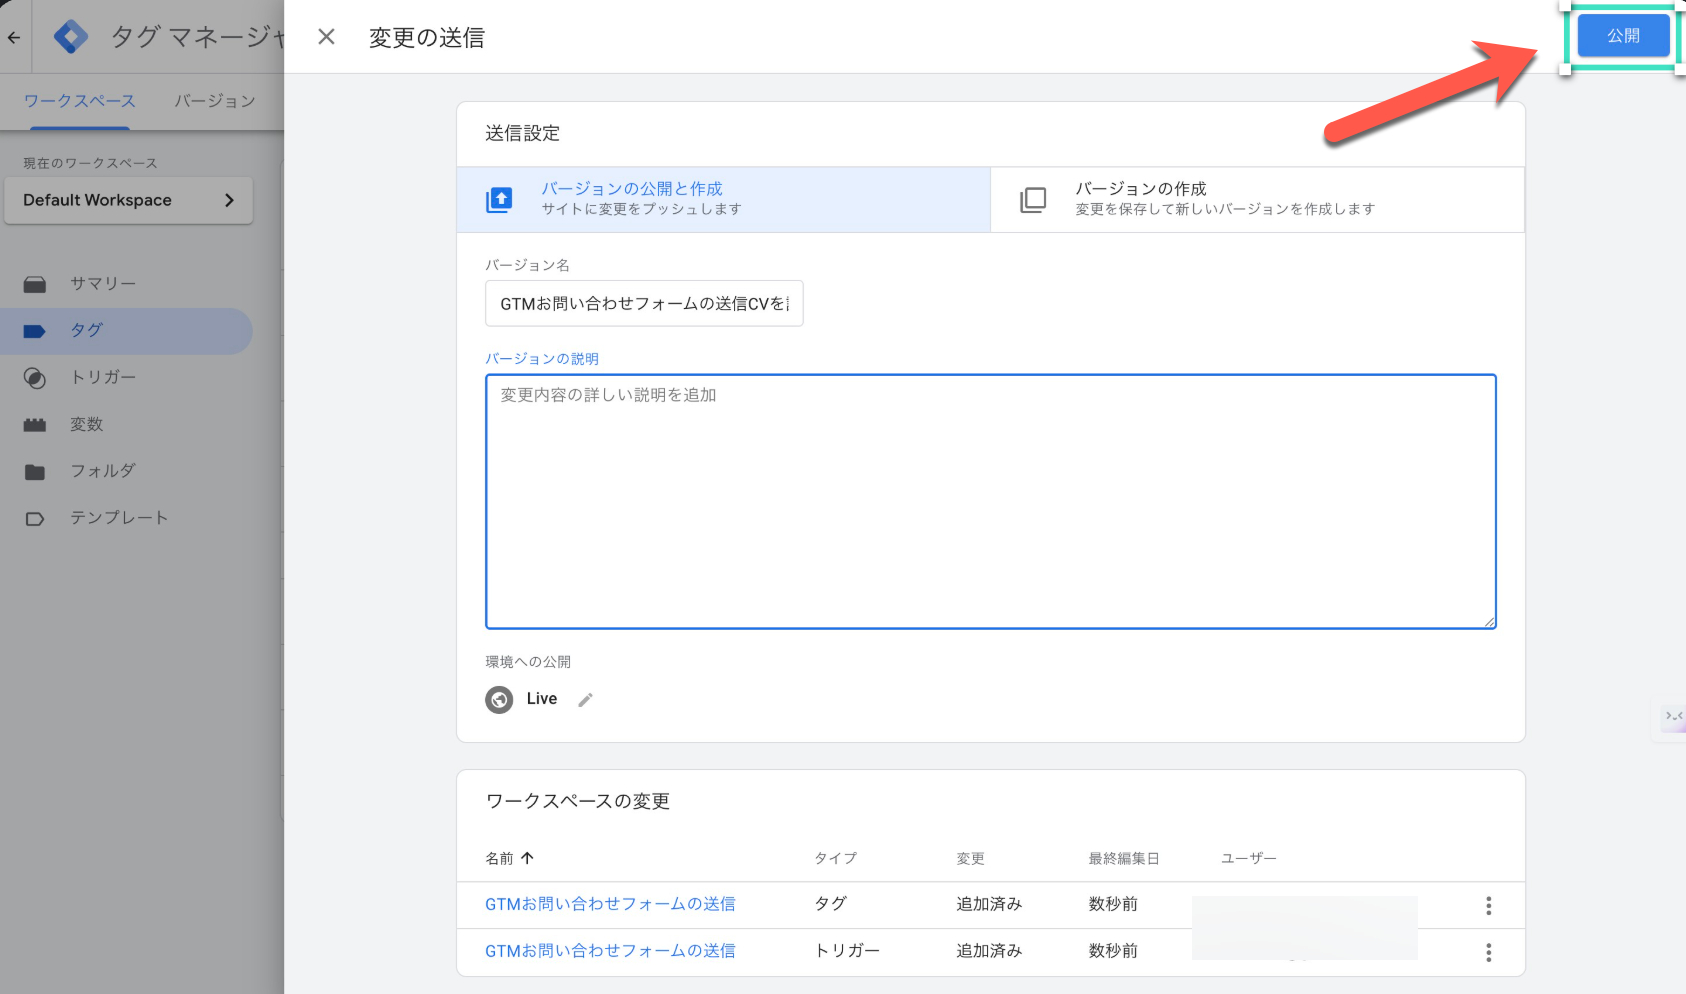Viewport: 1686px width, 994px height.
Task: Click the Live environment globe icon
Action: [x=499, y=700]
